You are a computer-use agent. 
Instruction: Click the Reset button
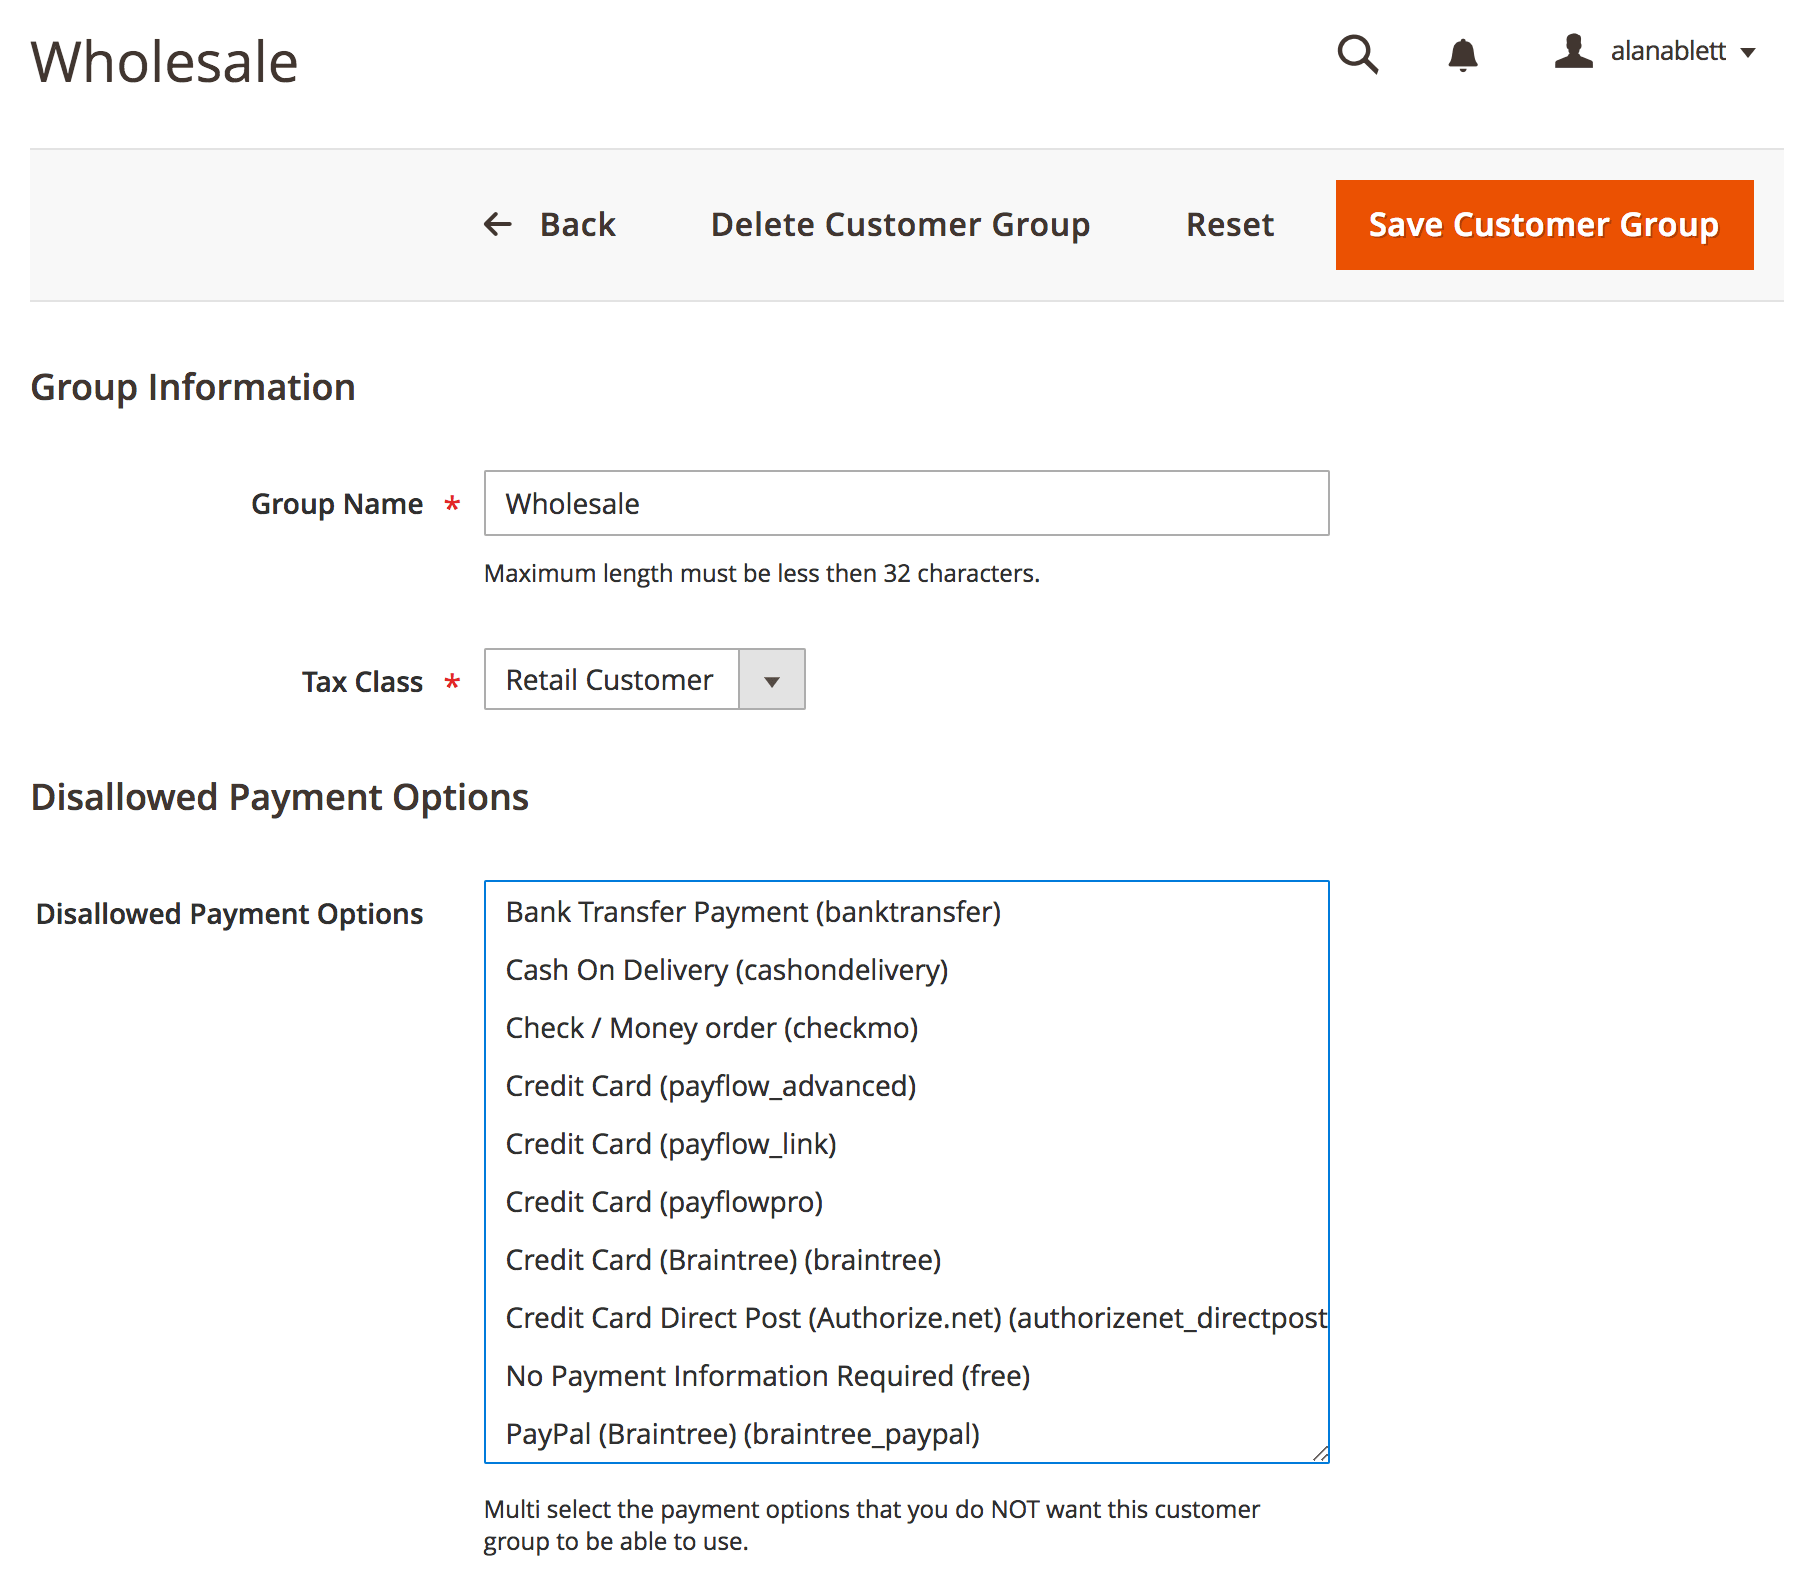click(1230, 225)
